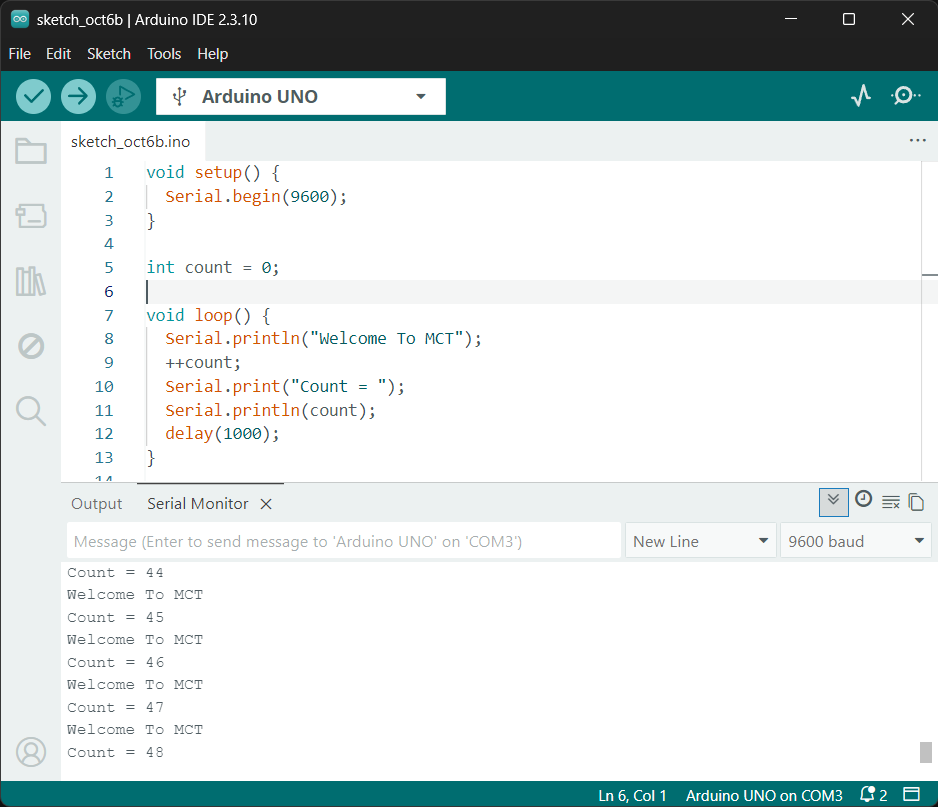The width and height of the screenshot is (938, 807).
Task: Open the Sketch menu
Action: coord(108,54)
